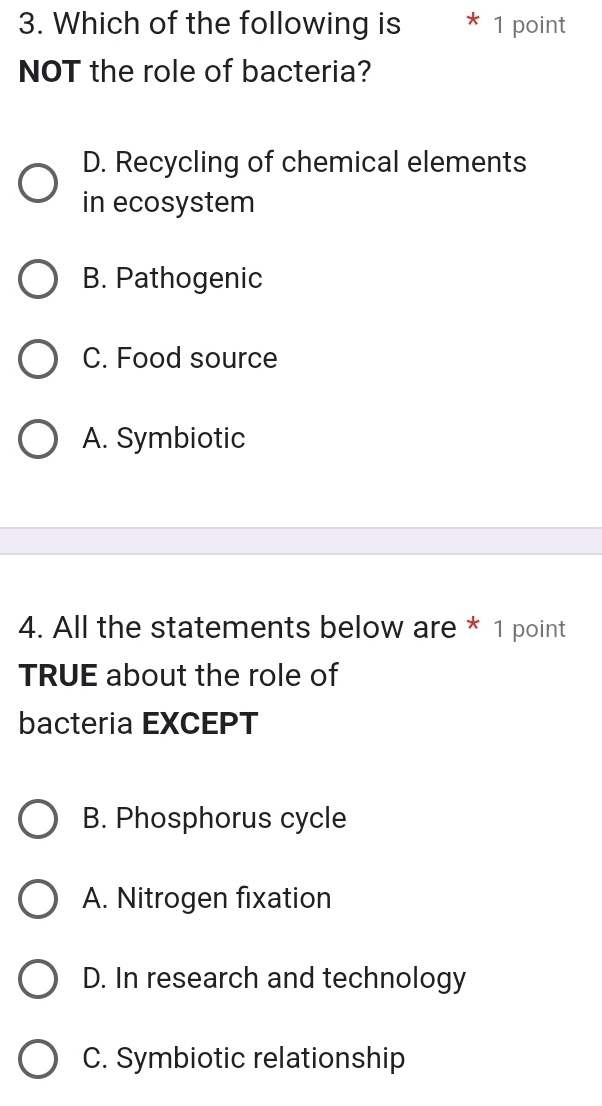602x1106 pixels.
Task: Click the '1 point' label of question 3
Action: point(529,26)
